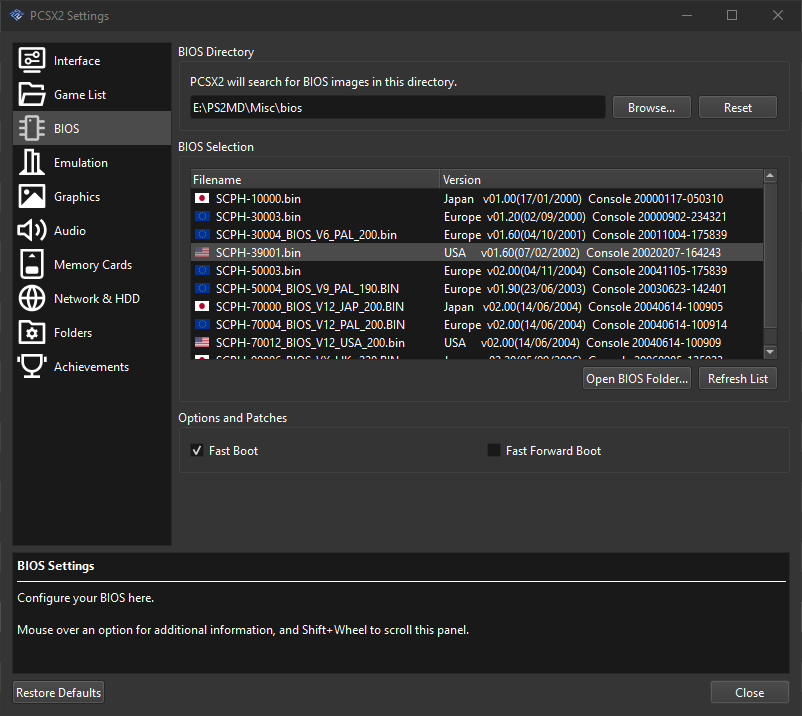Viewport: 802px width, 716px height.
Task: Select the SCPH-39001.bin BIOS entry
Action: (x=477, y=252)
